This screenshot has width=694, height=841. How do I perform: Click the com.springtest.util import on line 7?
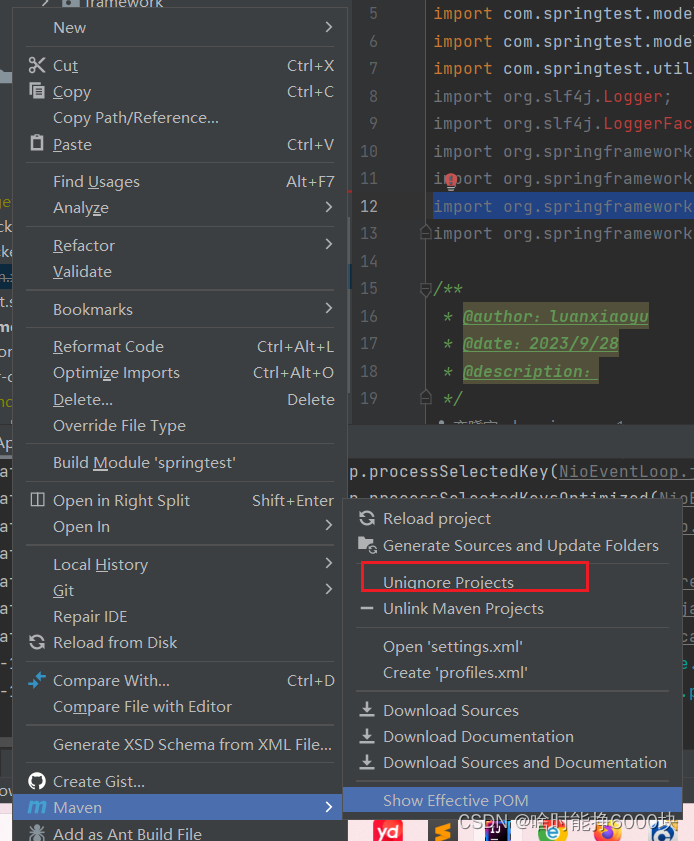click(x=563, y=69)
